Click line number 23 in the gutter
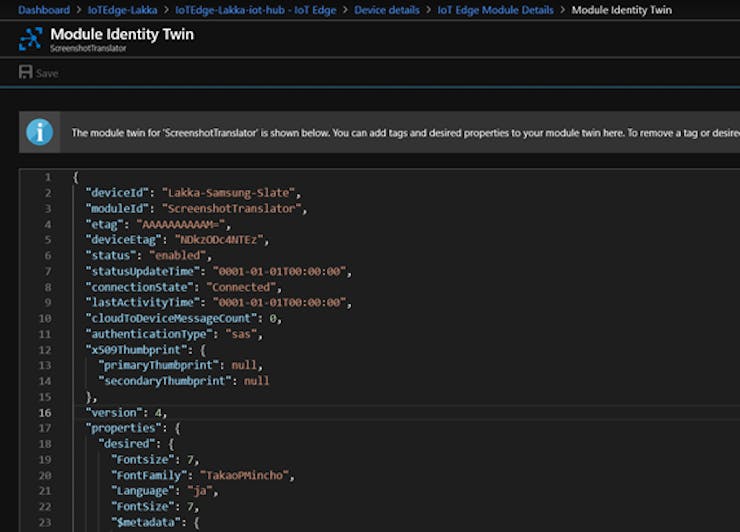The image size is (740, 532). tap(45, 523)
